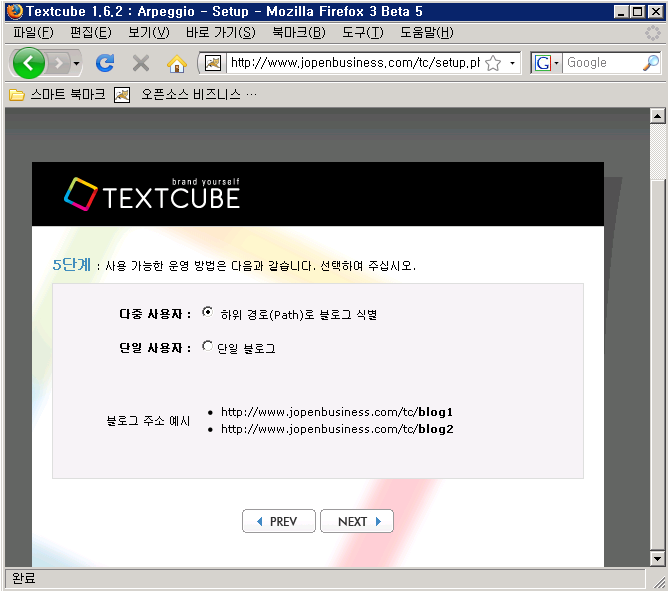Click the 5단계 step heading
This screenshot has height=592, width=669.
(72, 265)
